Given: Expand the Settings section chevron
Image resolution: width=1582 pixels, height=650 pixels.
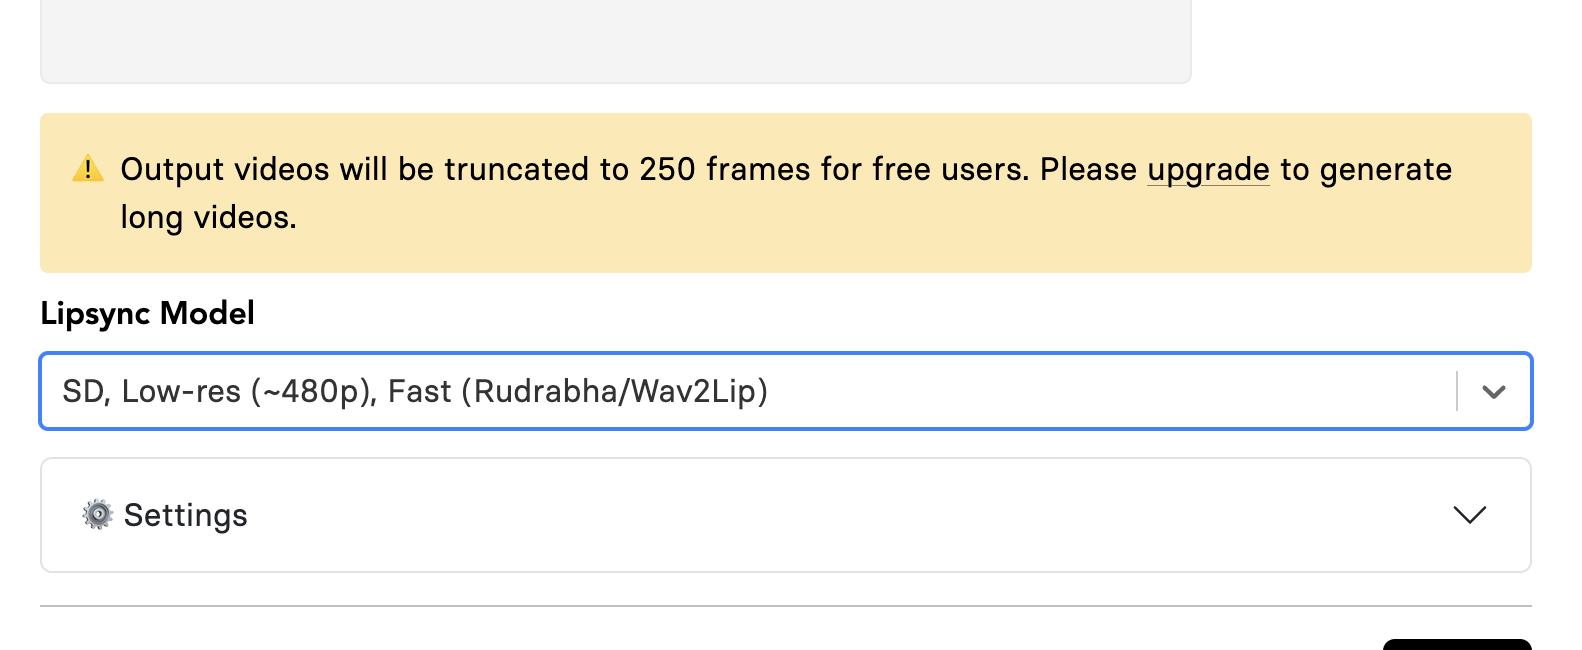Looking at the screenshot, I should click(1469, 515).
